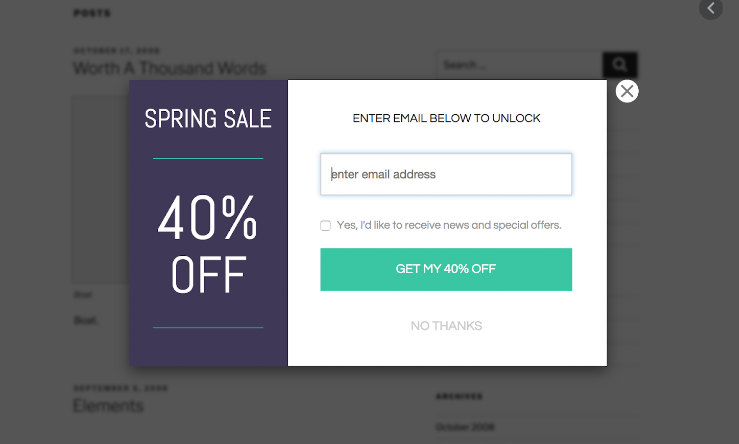This screenshot has height=444, width=739.
Task: Select the October 2008 archive link
Action: (x=466, y=428)
